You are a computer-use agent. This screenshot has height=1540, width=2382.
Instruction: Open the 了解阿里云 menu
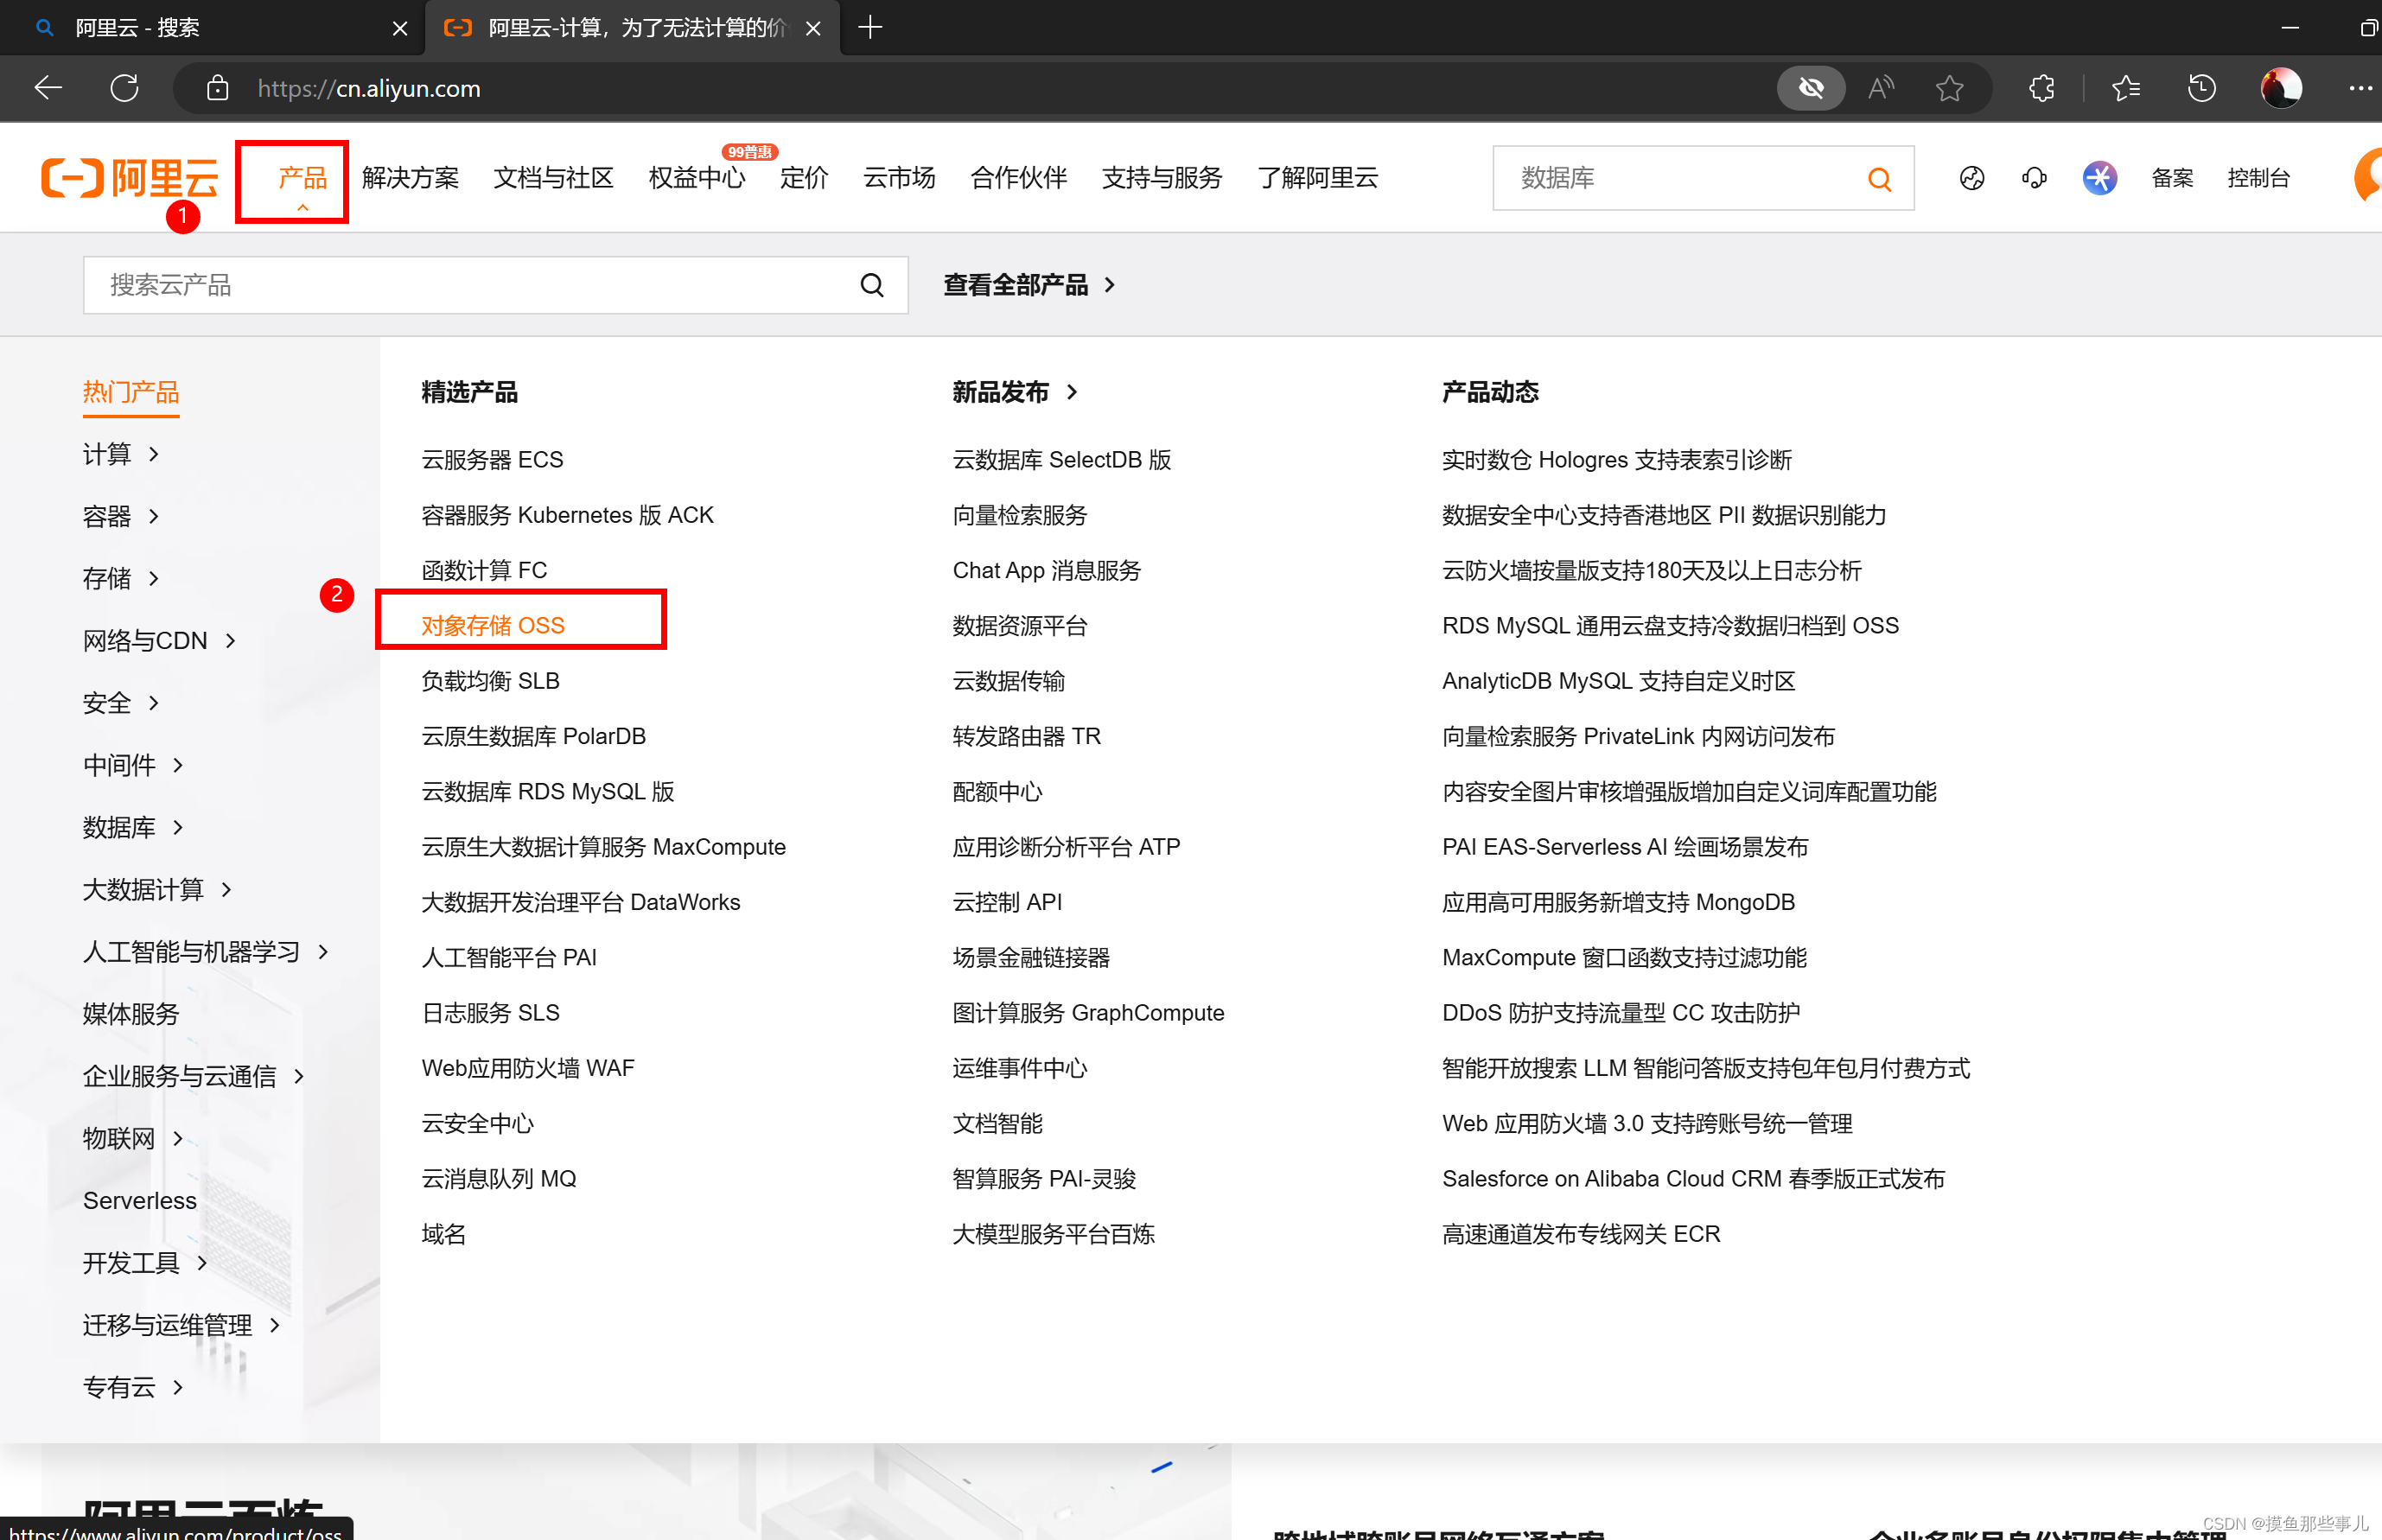(1317, 178)
